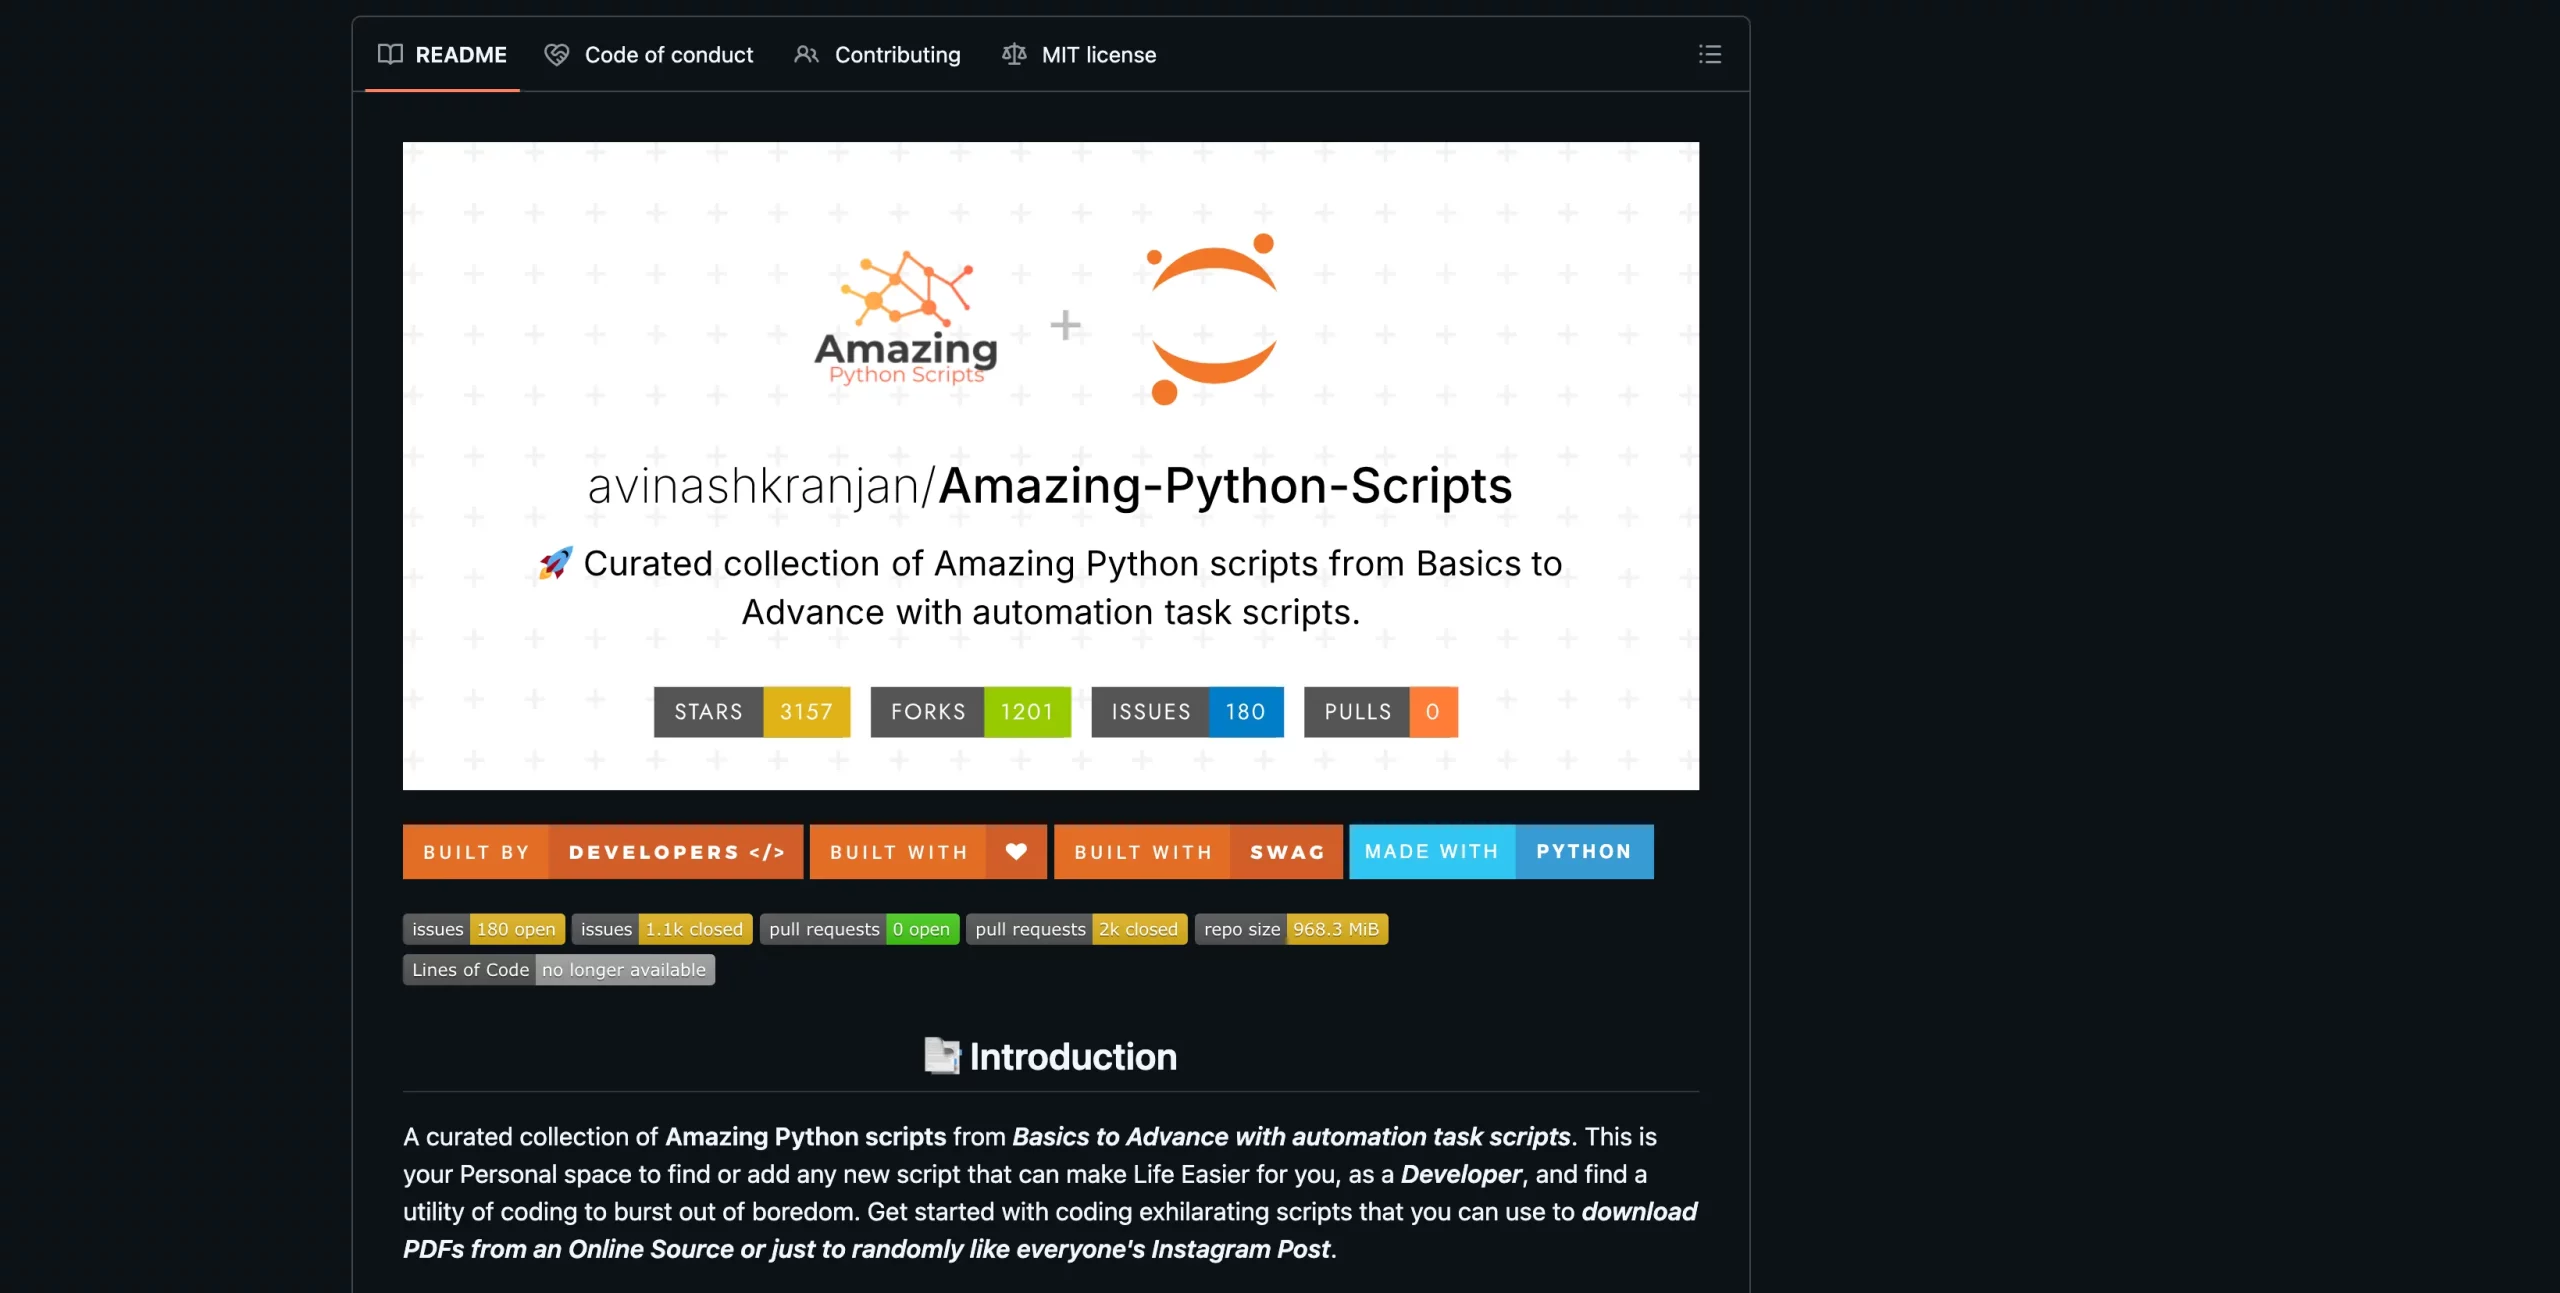
Task: Open the issues 1.1k closed badge
Action: coord(662,929)
